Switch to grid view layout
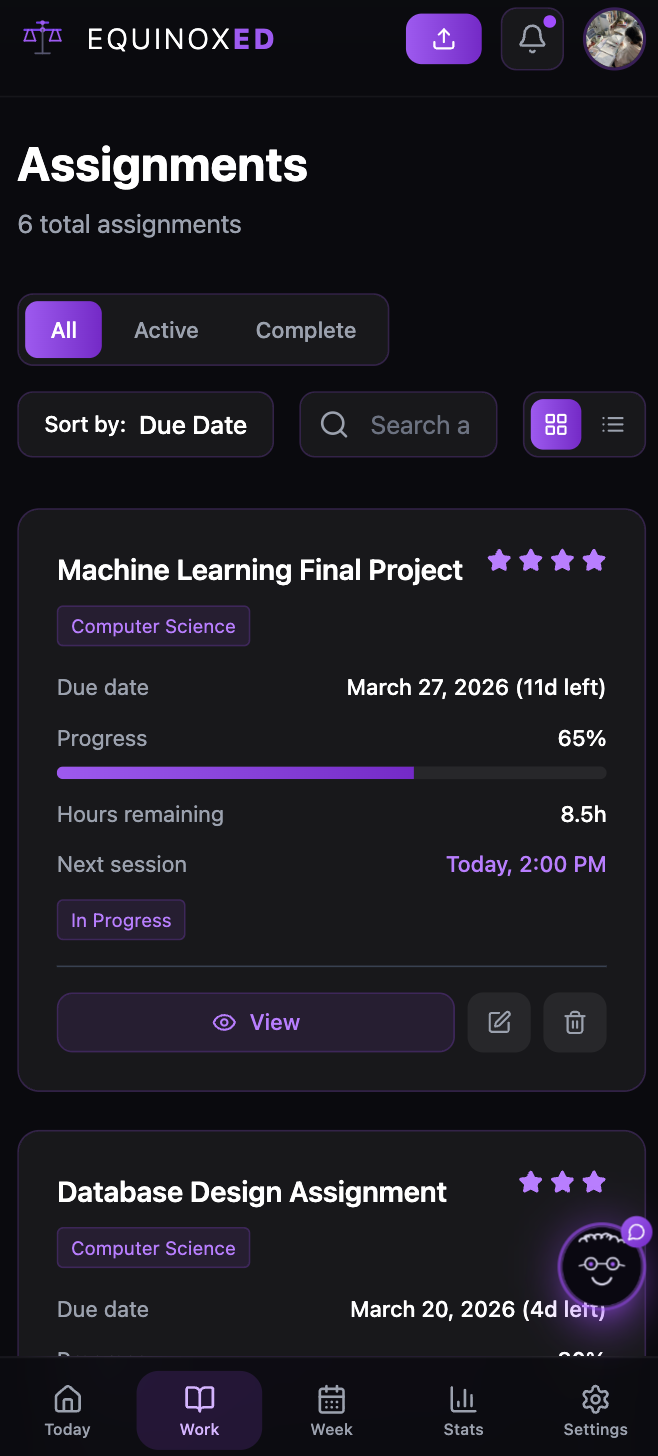 click(556, 425)
